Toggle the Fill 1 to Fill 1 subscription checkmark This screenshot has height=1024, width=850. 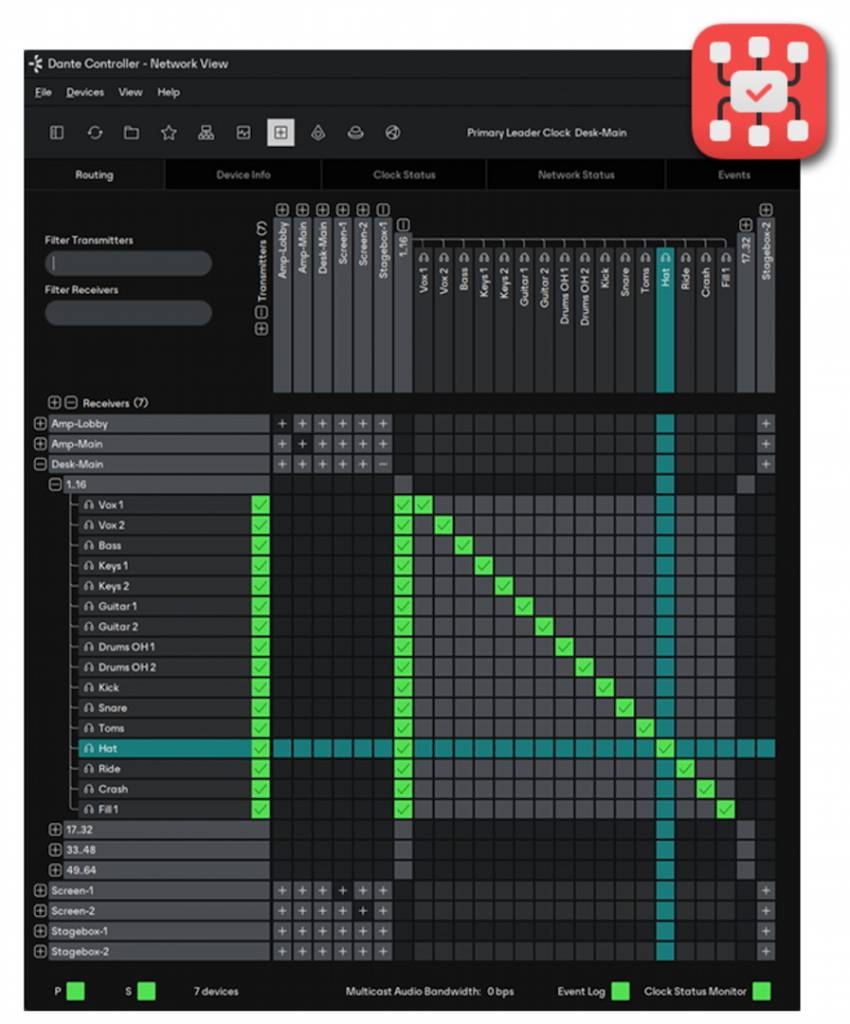(726, 809)
